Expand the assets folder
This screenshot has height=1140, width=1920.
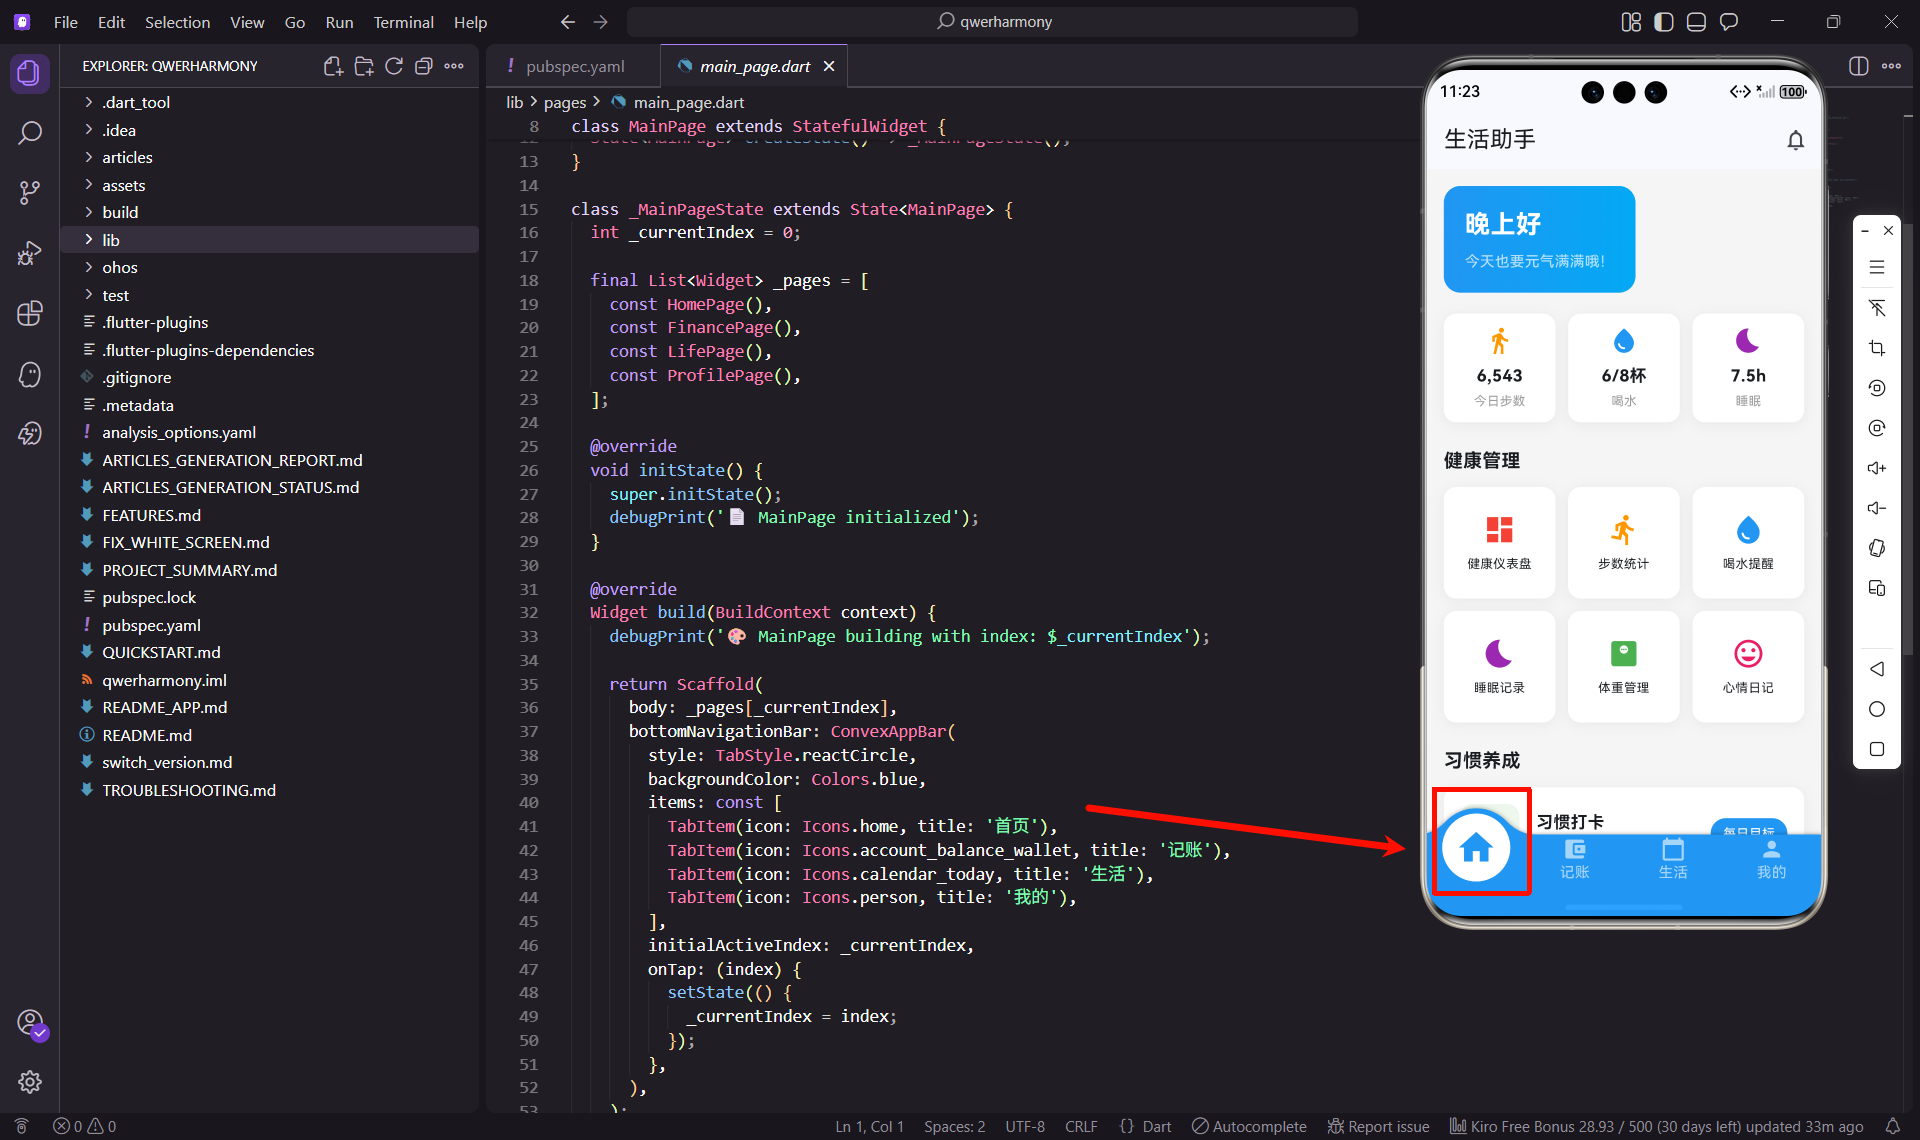(x=123, y=185)
